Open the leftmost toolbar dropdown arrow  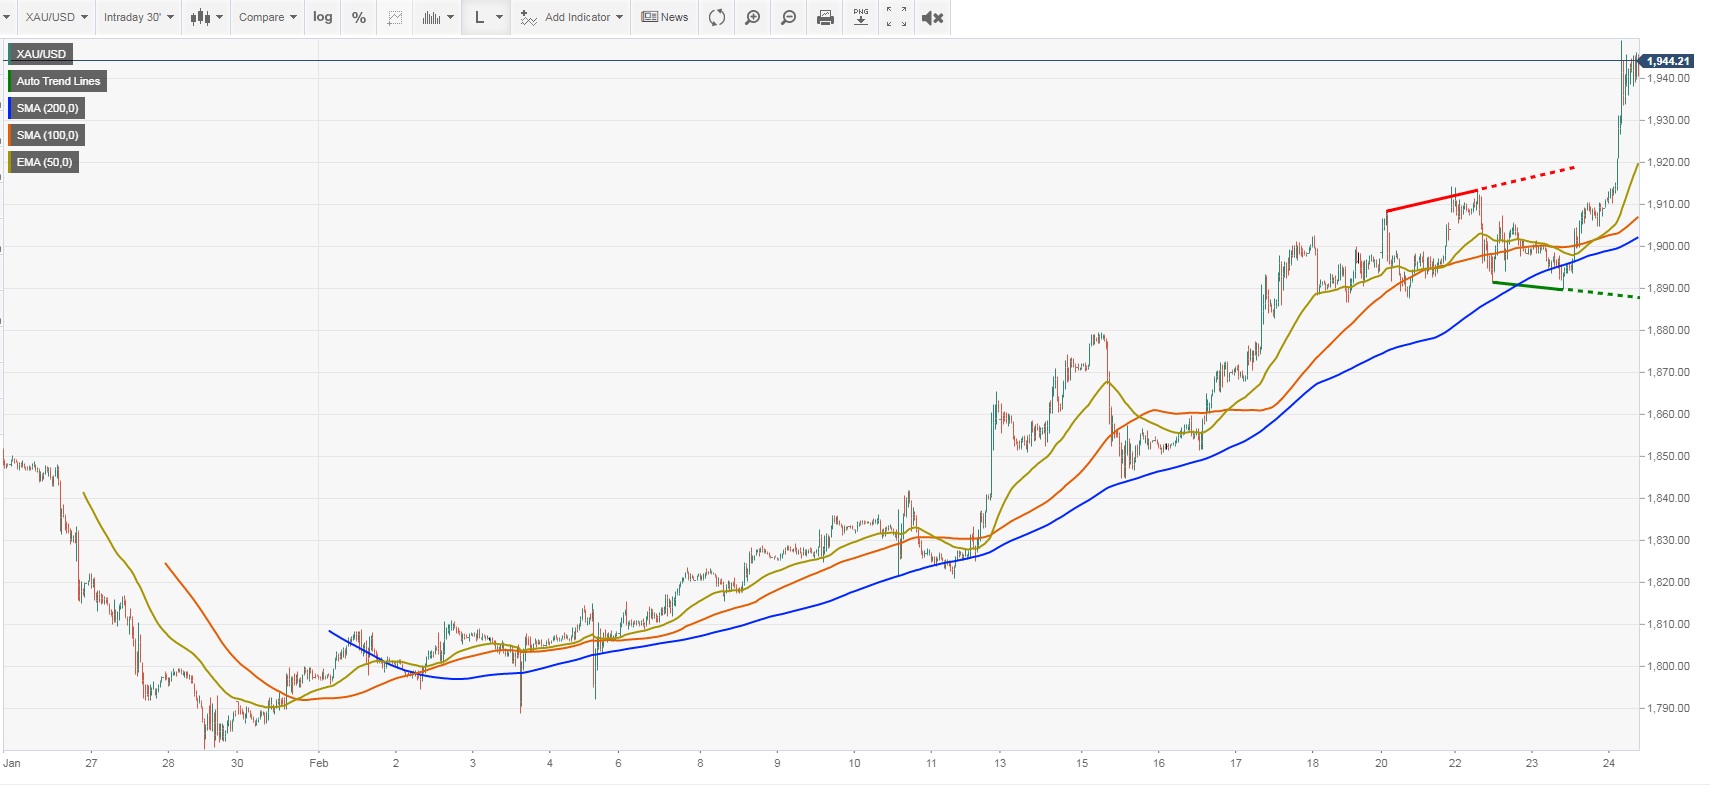click(x=7, y=17)
